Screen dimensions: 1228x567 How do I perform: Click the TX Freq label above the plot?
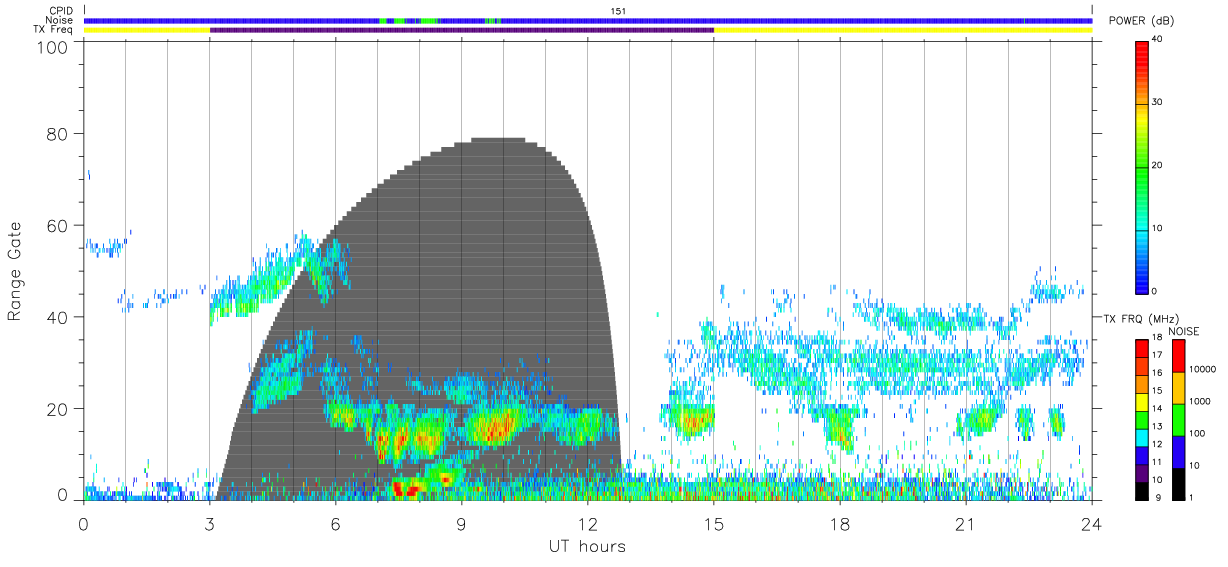(53, 30)
